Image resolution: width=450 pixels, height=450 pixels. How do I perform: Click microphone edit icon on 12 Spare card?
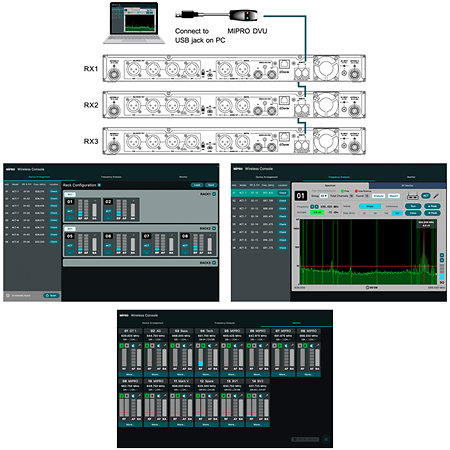[x=216, y=396]
